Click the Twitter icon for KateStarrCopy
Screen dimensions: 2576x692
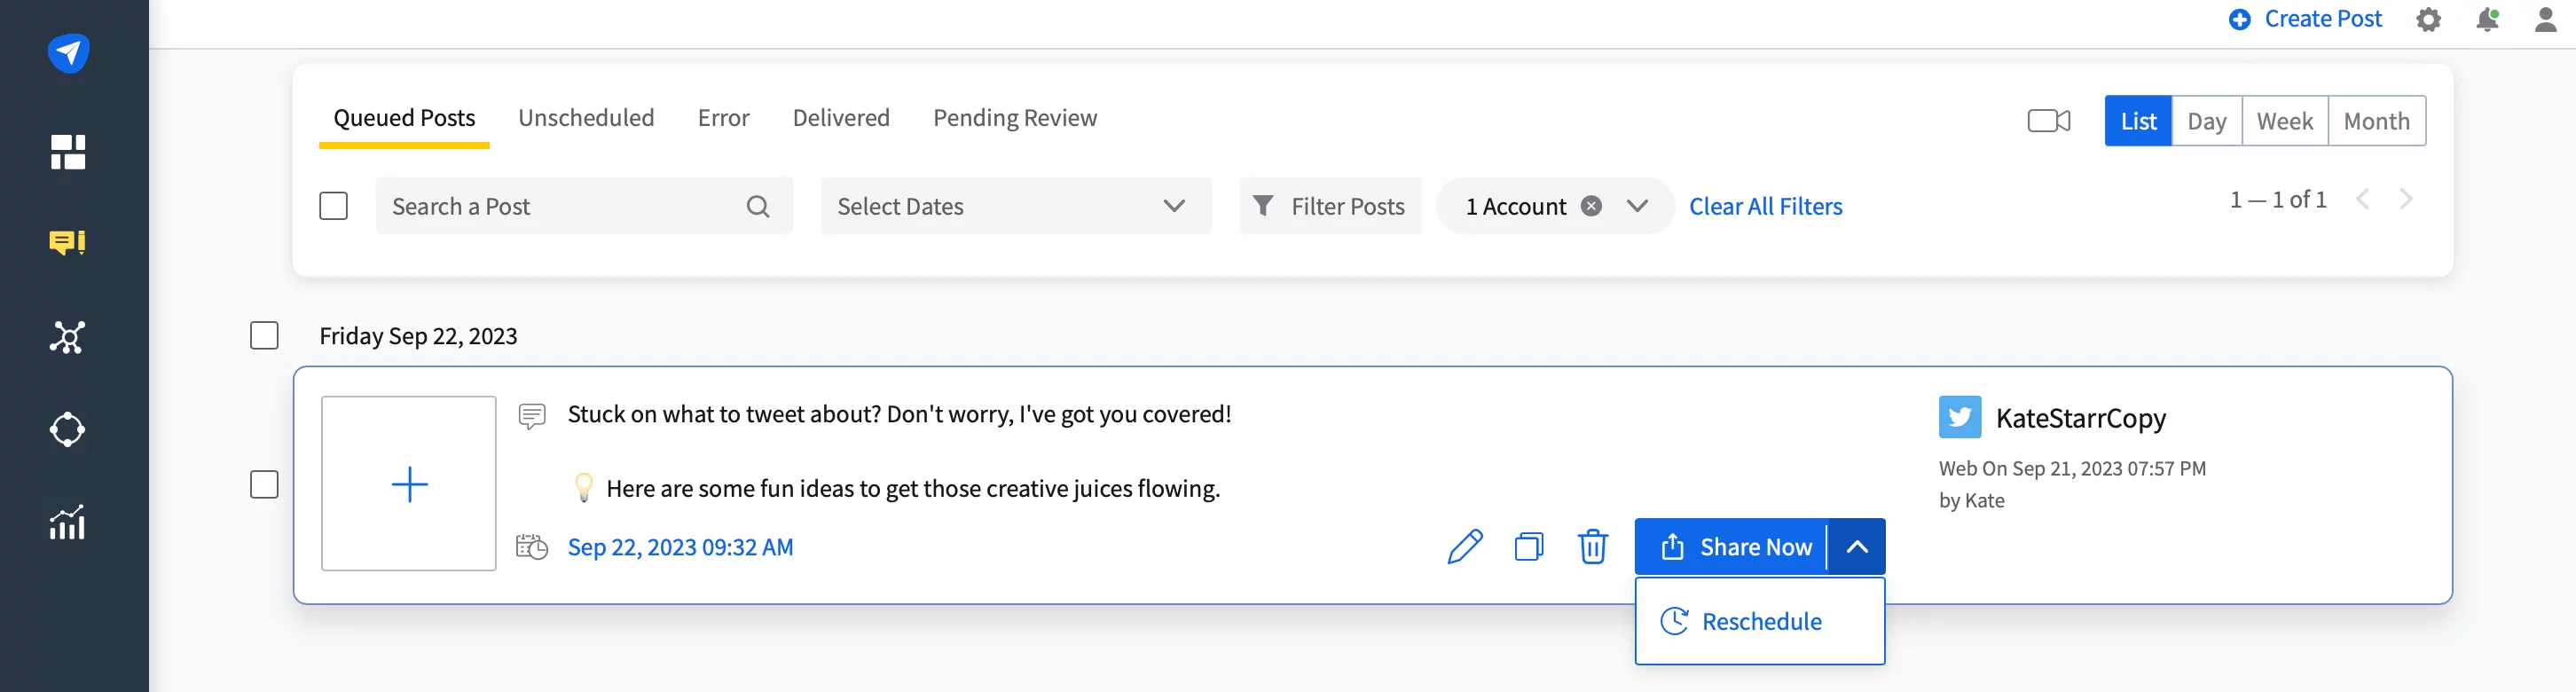click(1959, 417)
